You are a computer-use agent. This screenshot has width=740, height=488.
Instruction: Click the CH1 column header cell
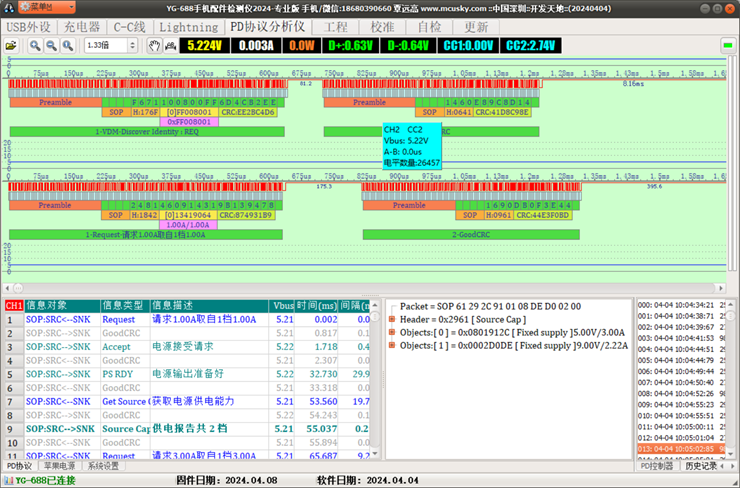[x=14, y=306]
